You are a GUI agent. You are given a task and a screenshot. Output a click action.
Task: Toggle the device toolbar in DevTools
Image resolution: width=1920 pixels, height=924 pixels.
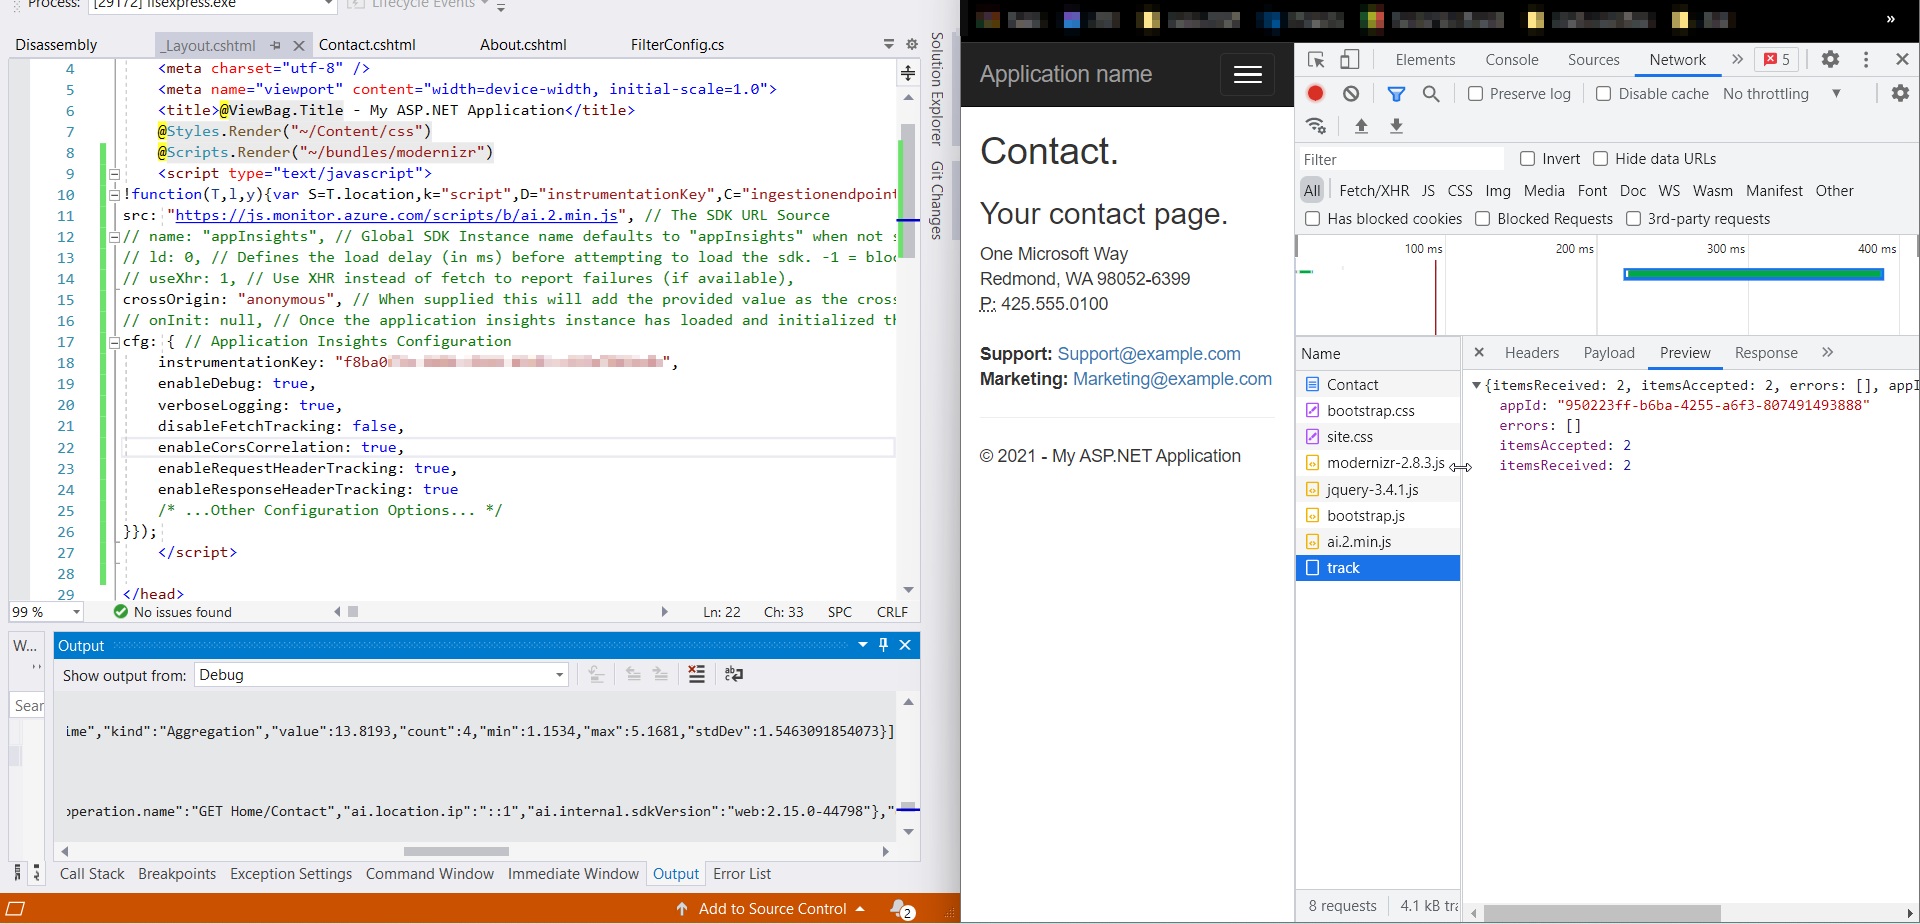(x=1350, y=60)
